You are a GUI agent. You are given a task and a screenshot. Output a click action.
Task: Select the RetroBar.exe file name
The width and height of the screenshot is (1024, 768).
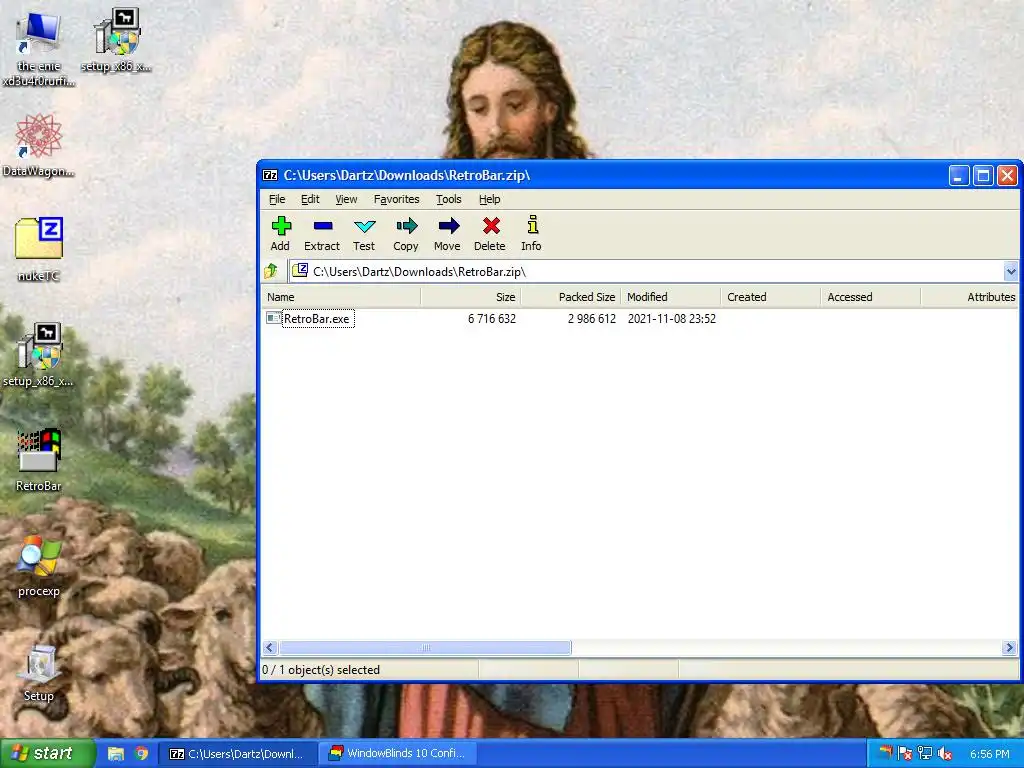[x=317, y=319]
